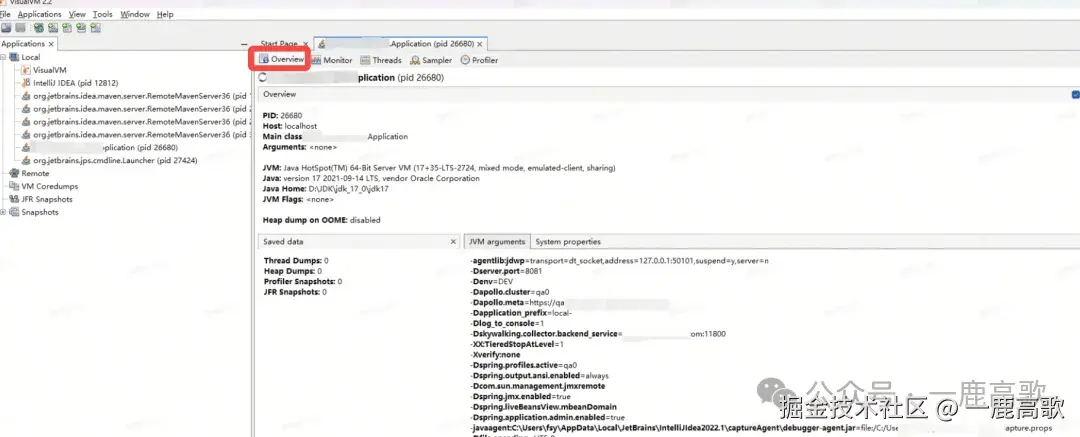Select the VM Coredumps node label
Image resolution: width=1080 pixels, height=437 pixels.
pyautogui.click(x=50, y=186)
